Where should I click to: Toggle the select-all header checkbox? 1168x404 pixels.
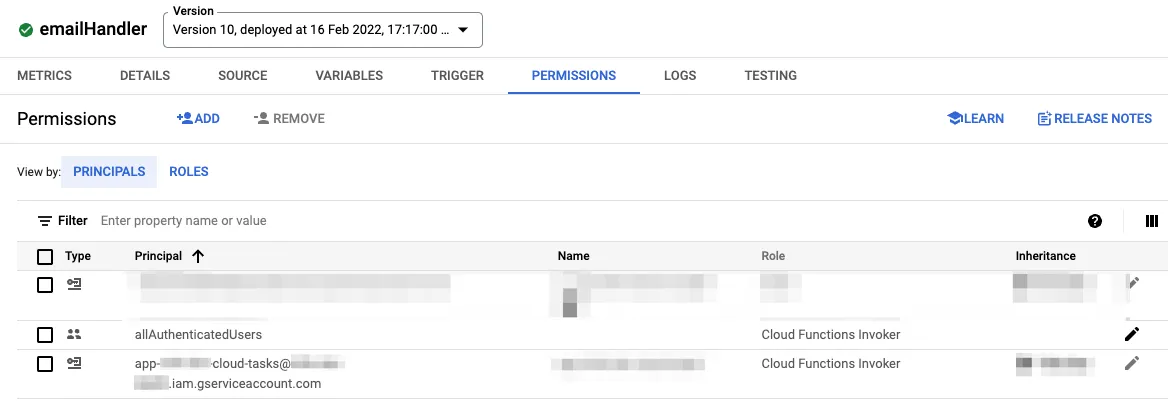pos(45,256)
